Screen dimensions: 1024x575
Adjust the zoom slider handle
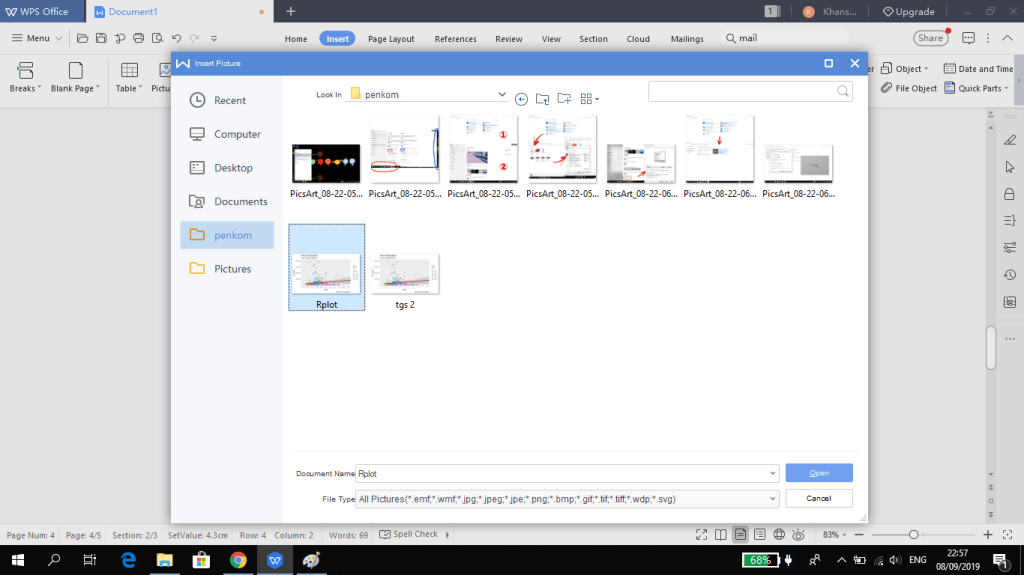[x=912, y=535]
